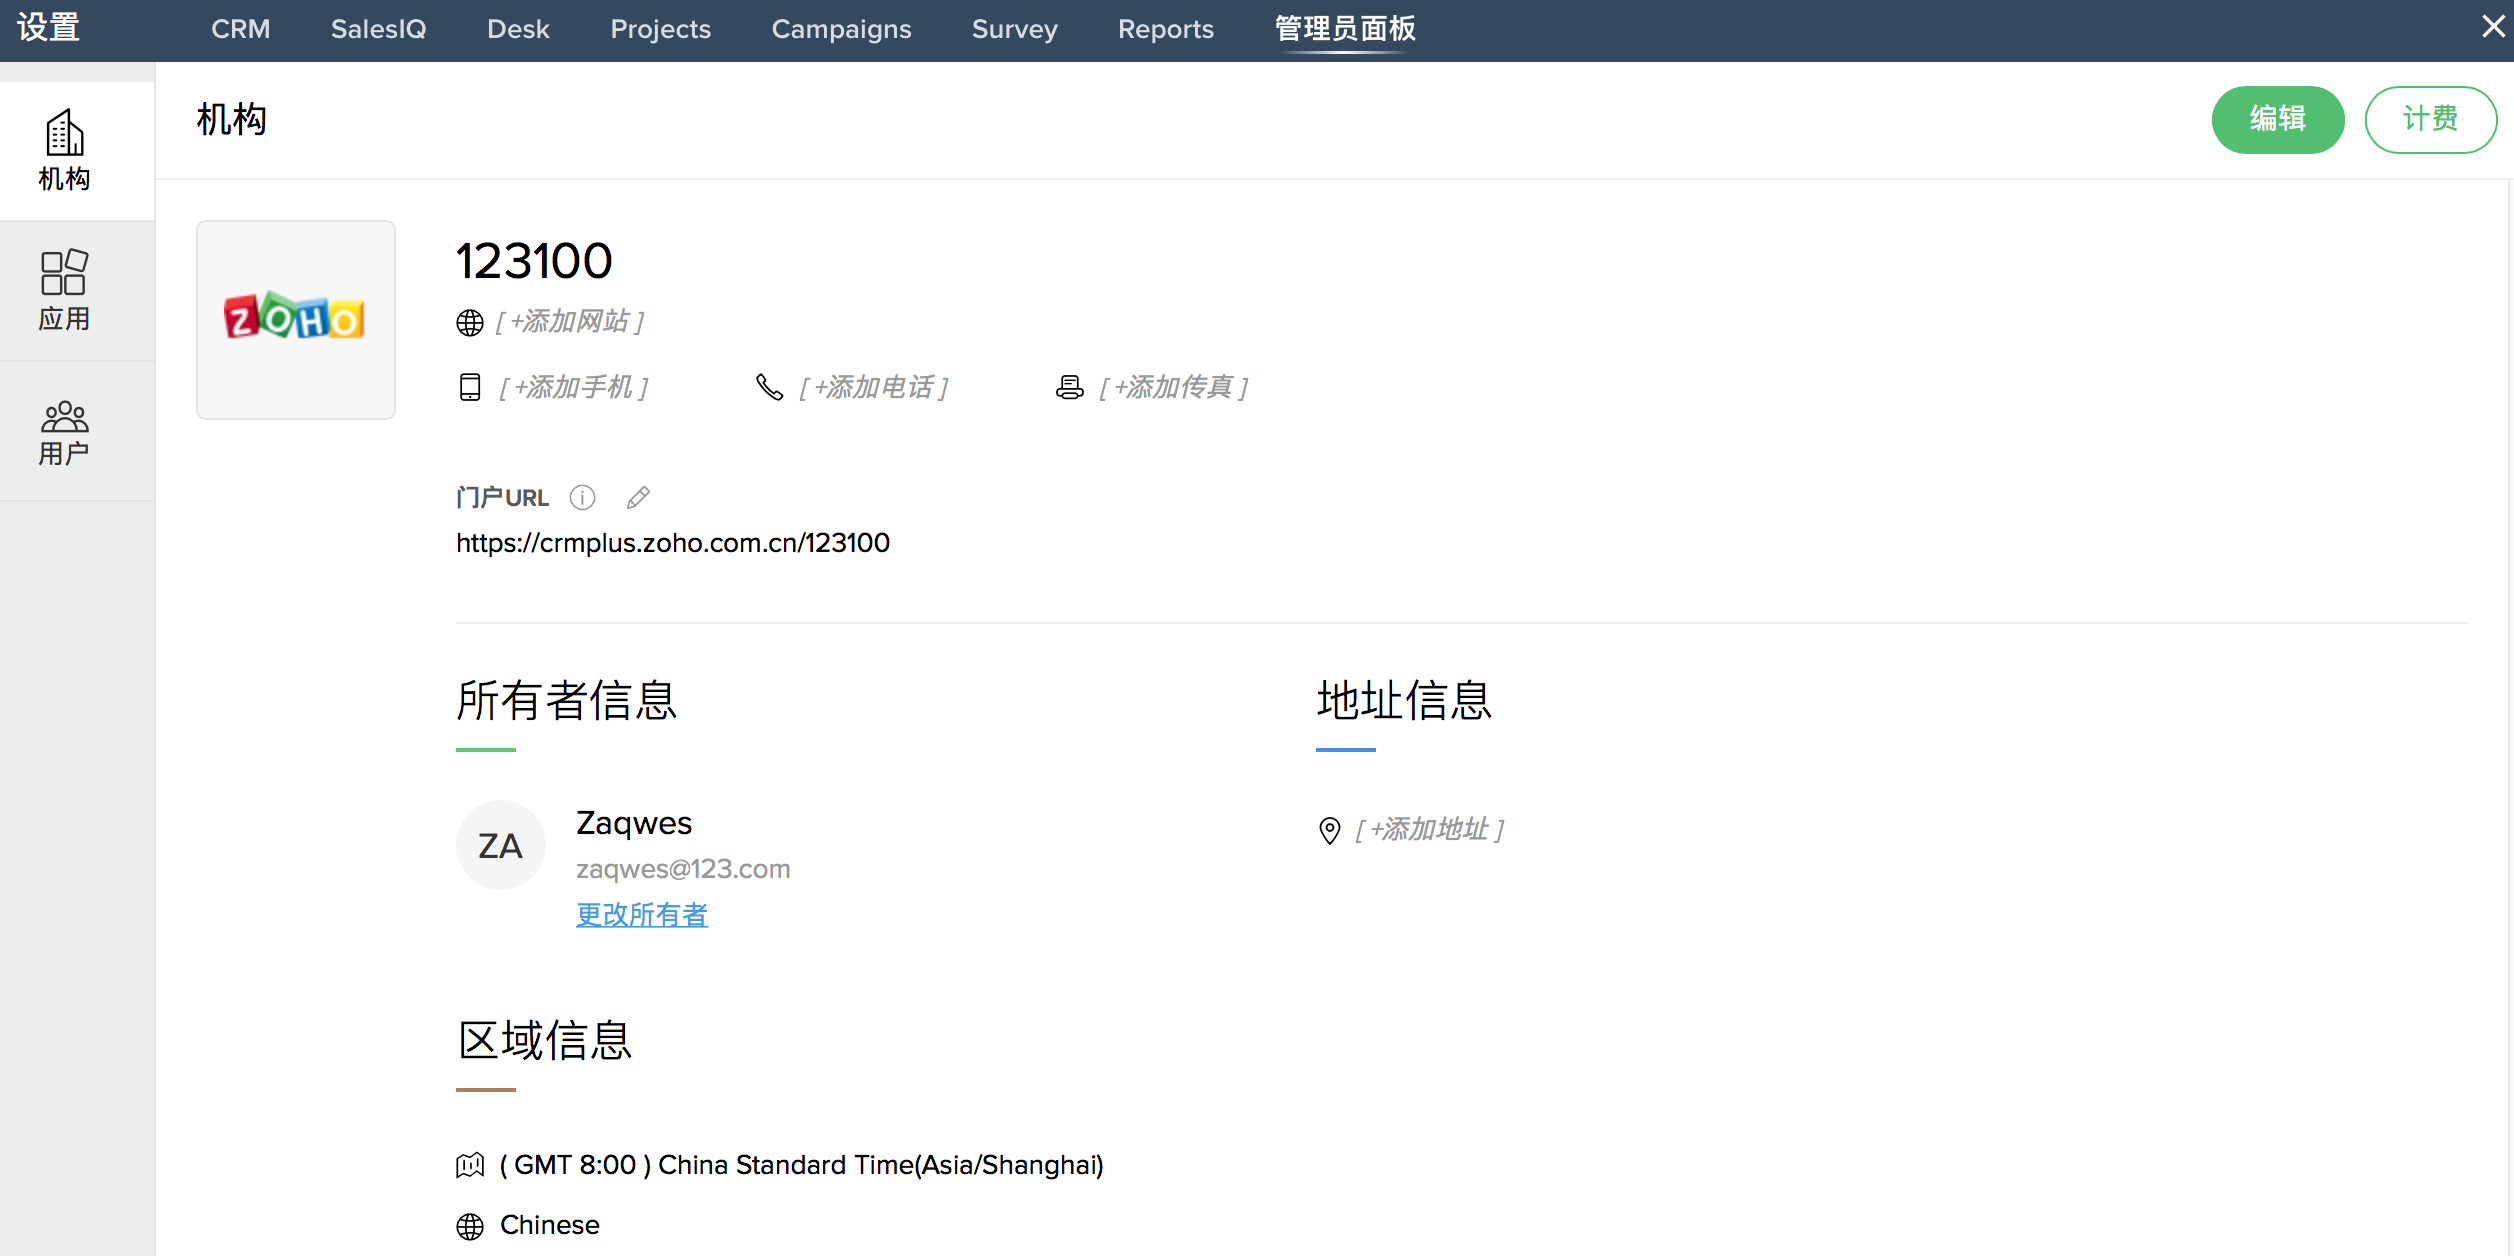Open the 机构 organization sidebar icon
Image resolution: width=2514 pixels, height=1256 pixels.
point(65,150)
